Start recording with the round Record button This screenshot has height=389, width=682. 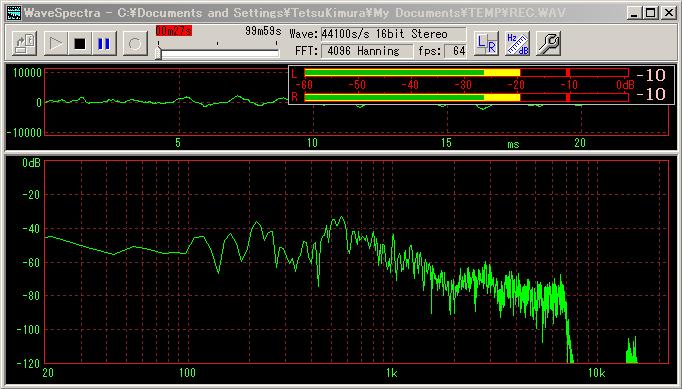[135, 43]
